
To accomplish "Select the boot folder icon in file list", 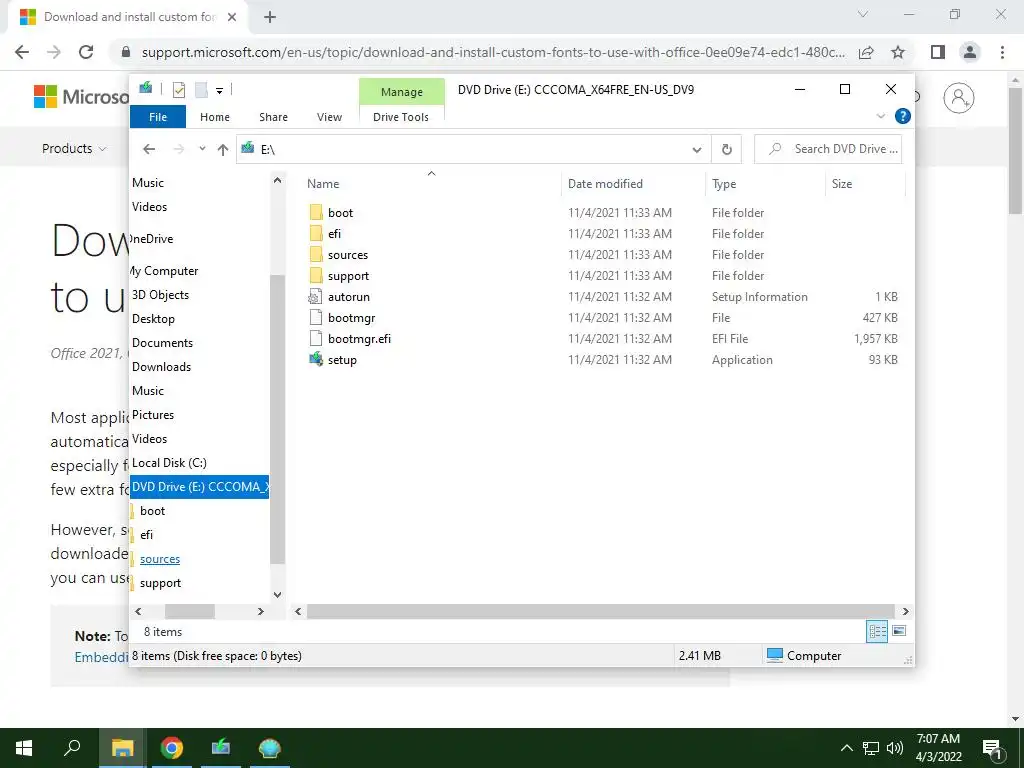I will tap(315, 212).
